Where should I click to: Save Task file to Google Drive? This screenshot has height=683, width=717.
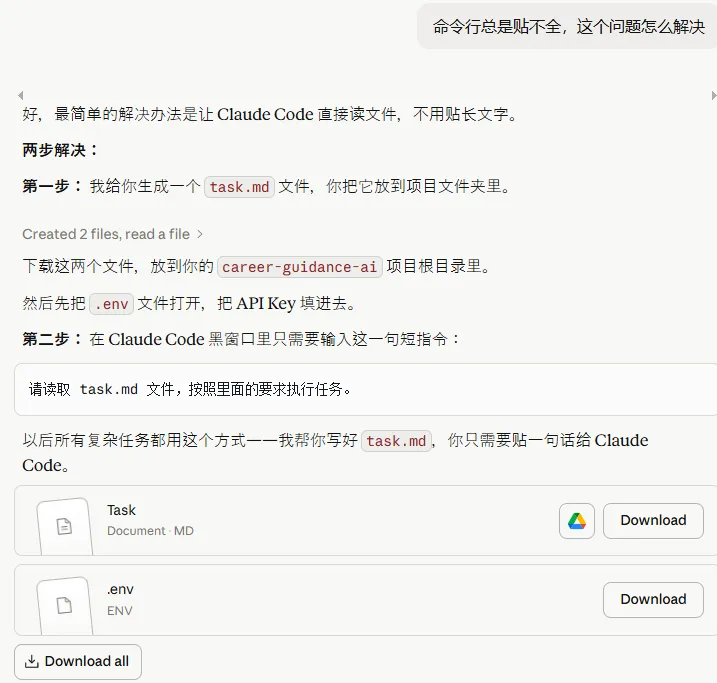click(x=577, y=521)
